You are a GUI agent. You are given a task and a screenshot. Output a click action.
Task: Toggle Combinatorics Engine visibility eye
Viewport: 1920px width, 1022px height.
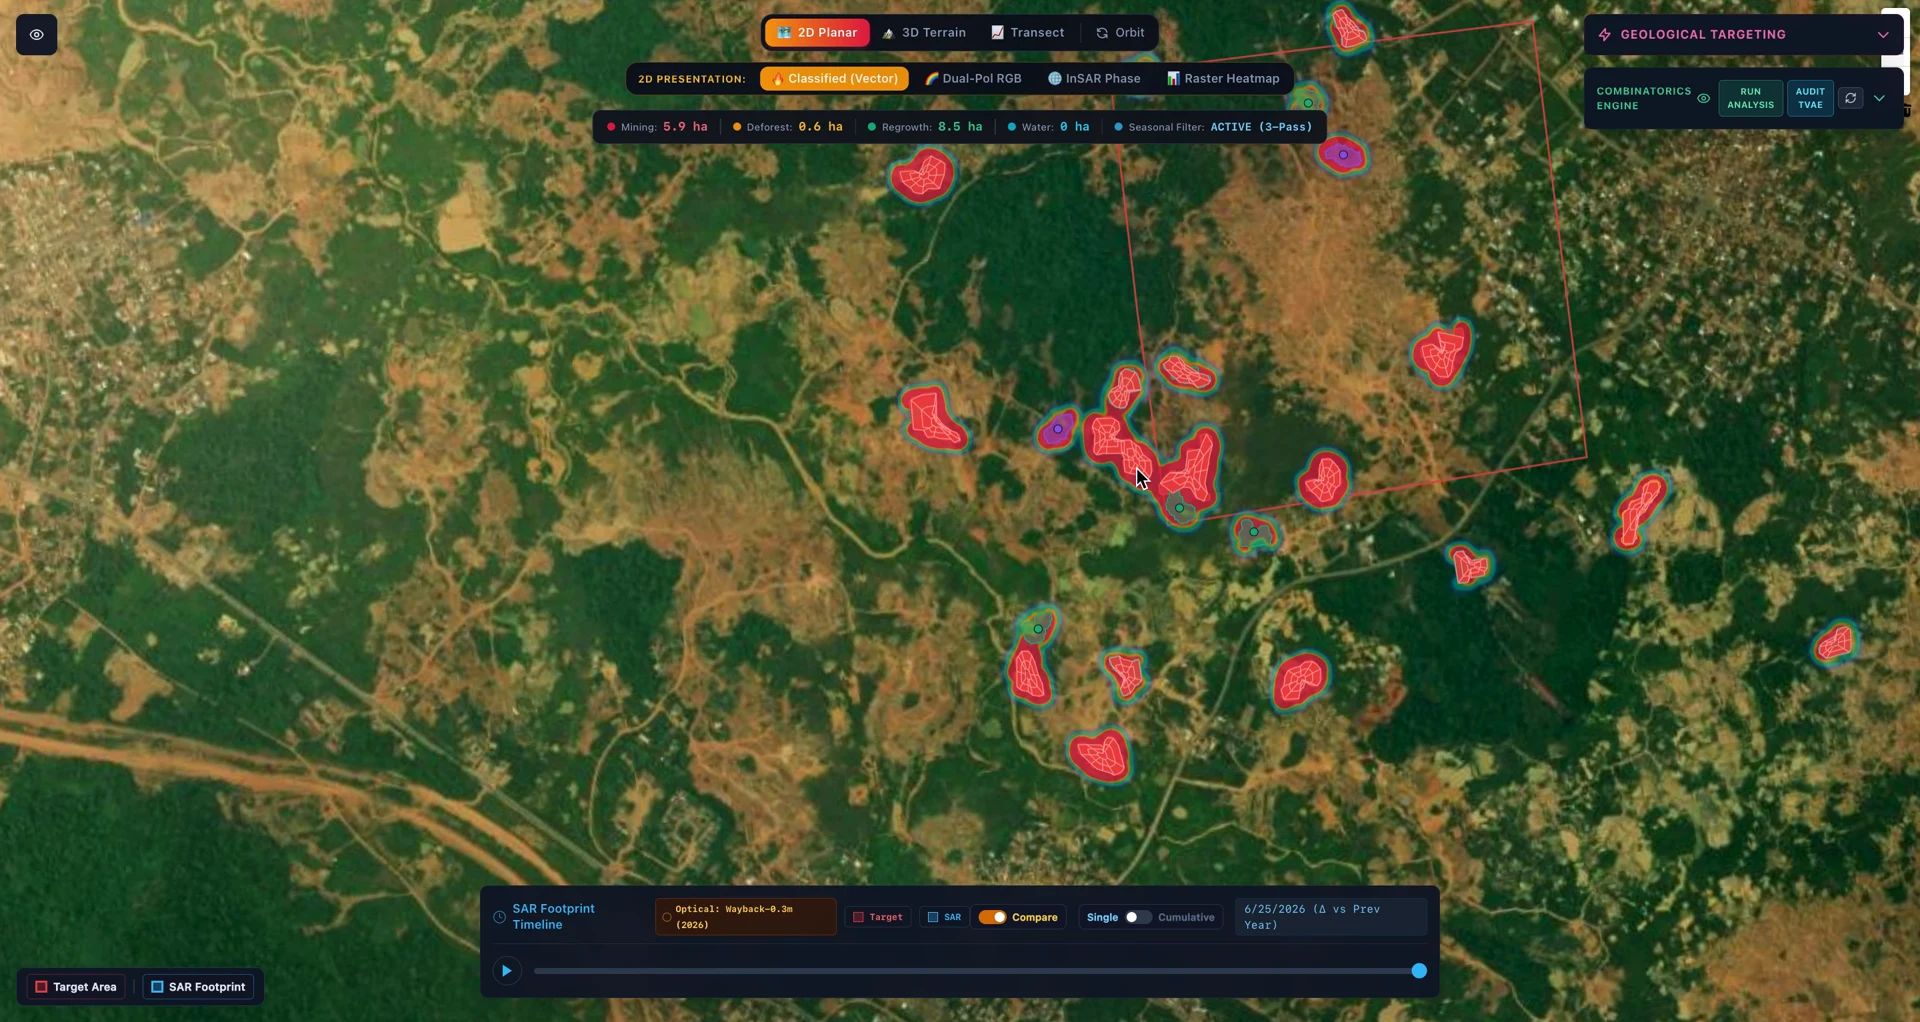point(1703,98)
